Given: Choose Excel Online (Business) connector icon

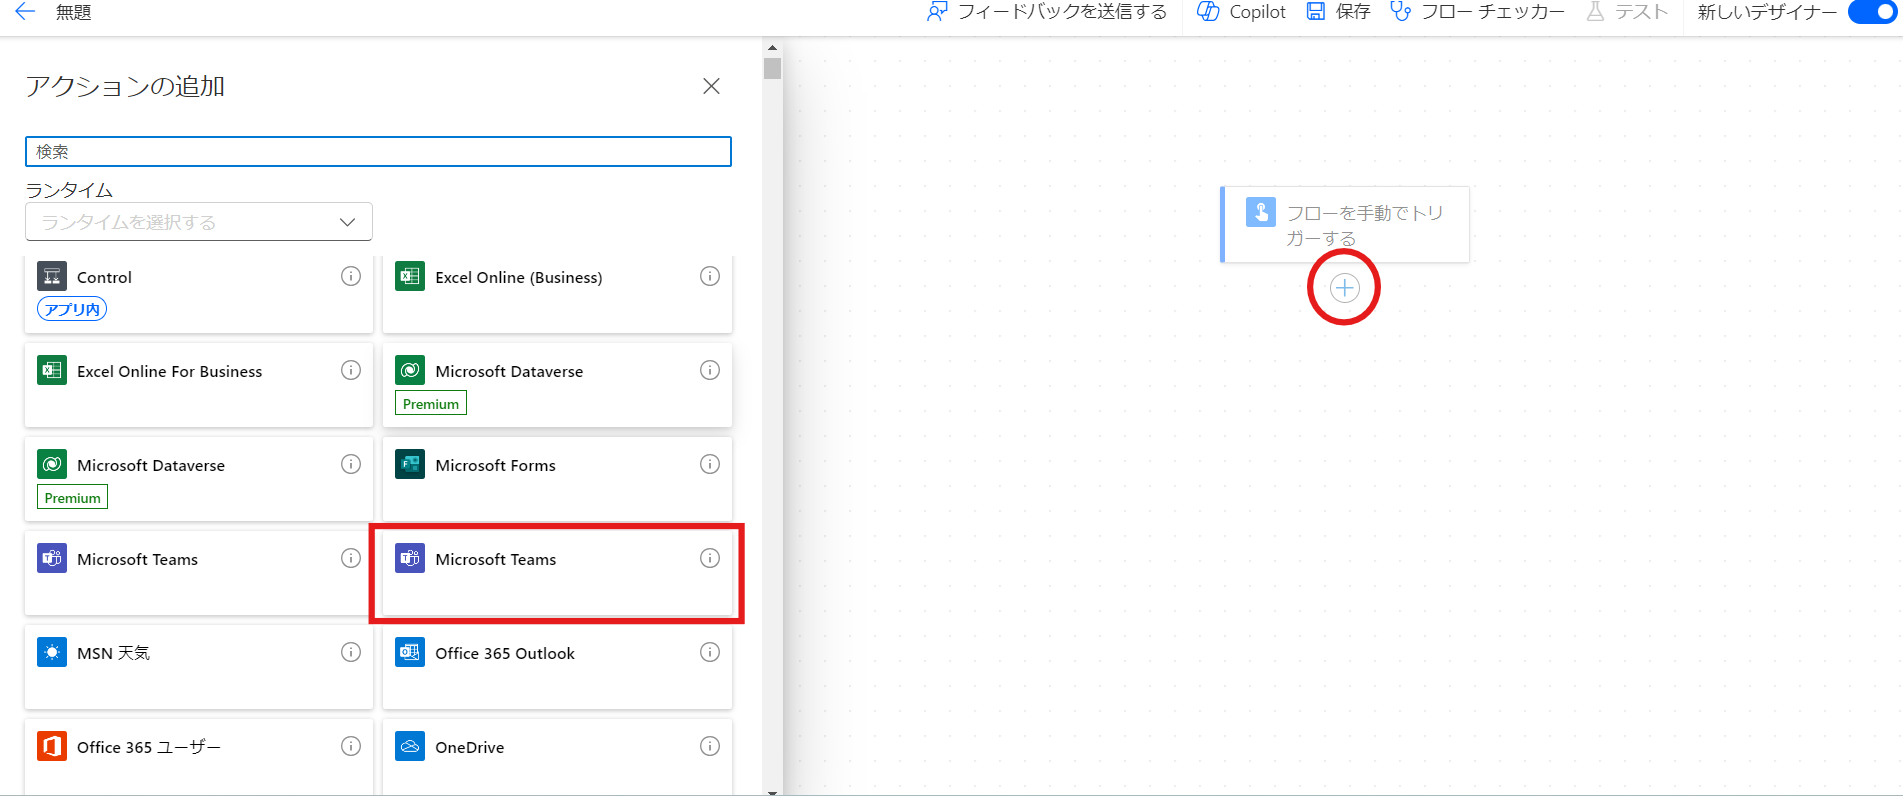Looking at the screenshot, I should (x=410, y=277).
